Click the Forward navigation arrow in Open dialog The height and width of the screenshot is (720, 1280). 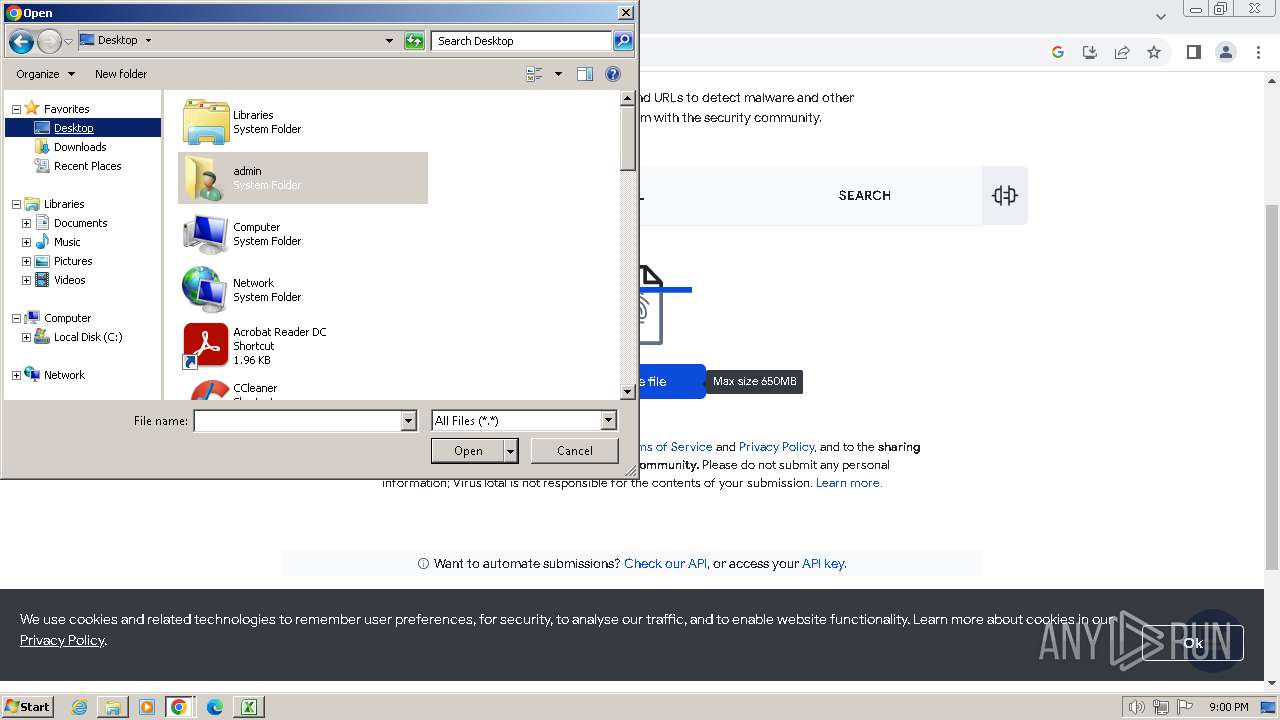click(49, 41)
